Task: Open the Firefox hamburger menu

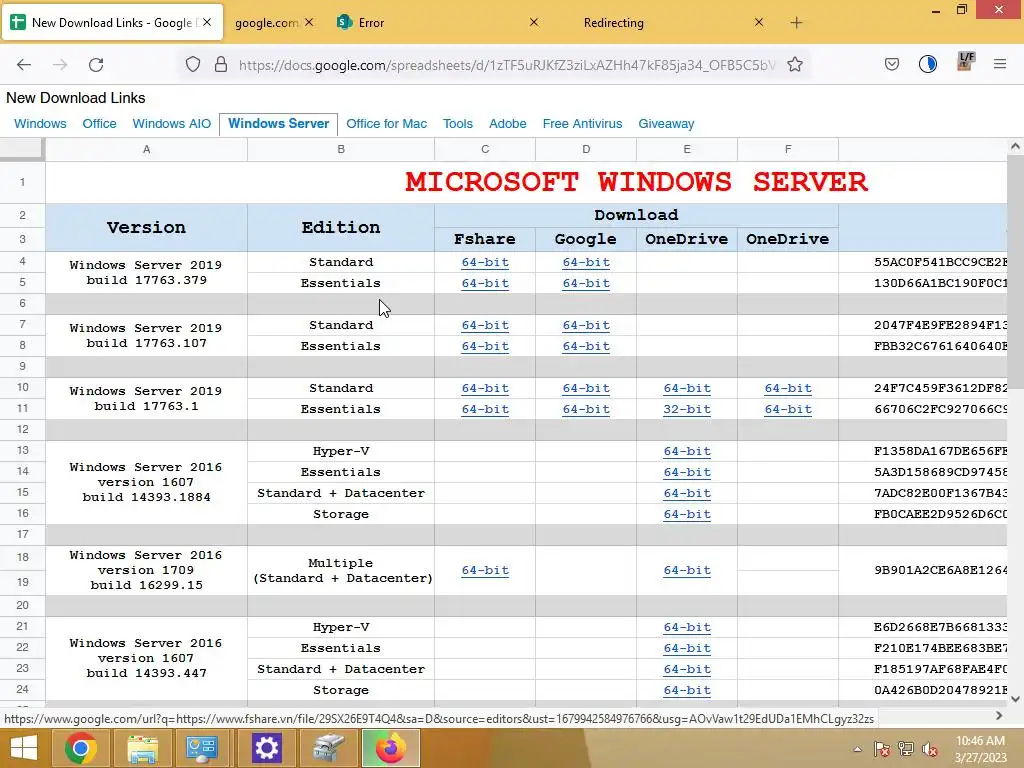Action: click(x=1000, y=64)
